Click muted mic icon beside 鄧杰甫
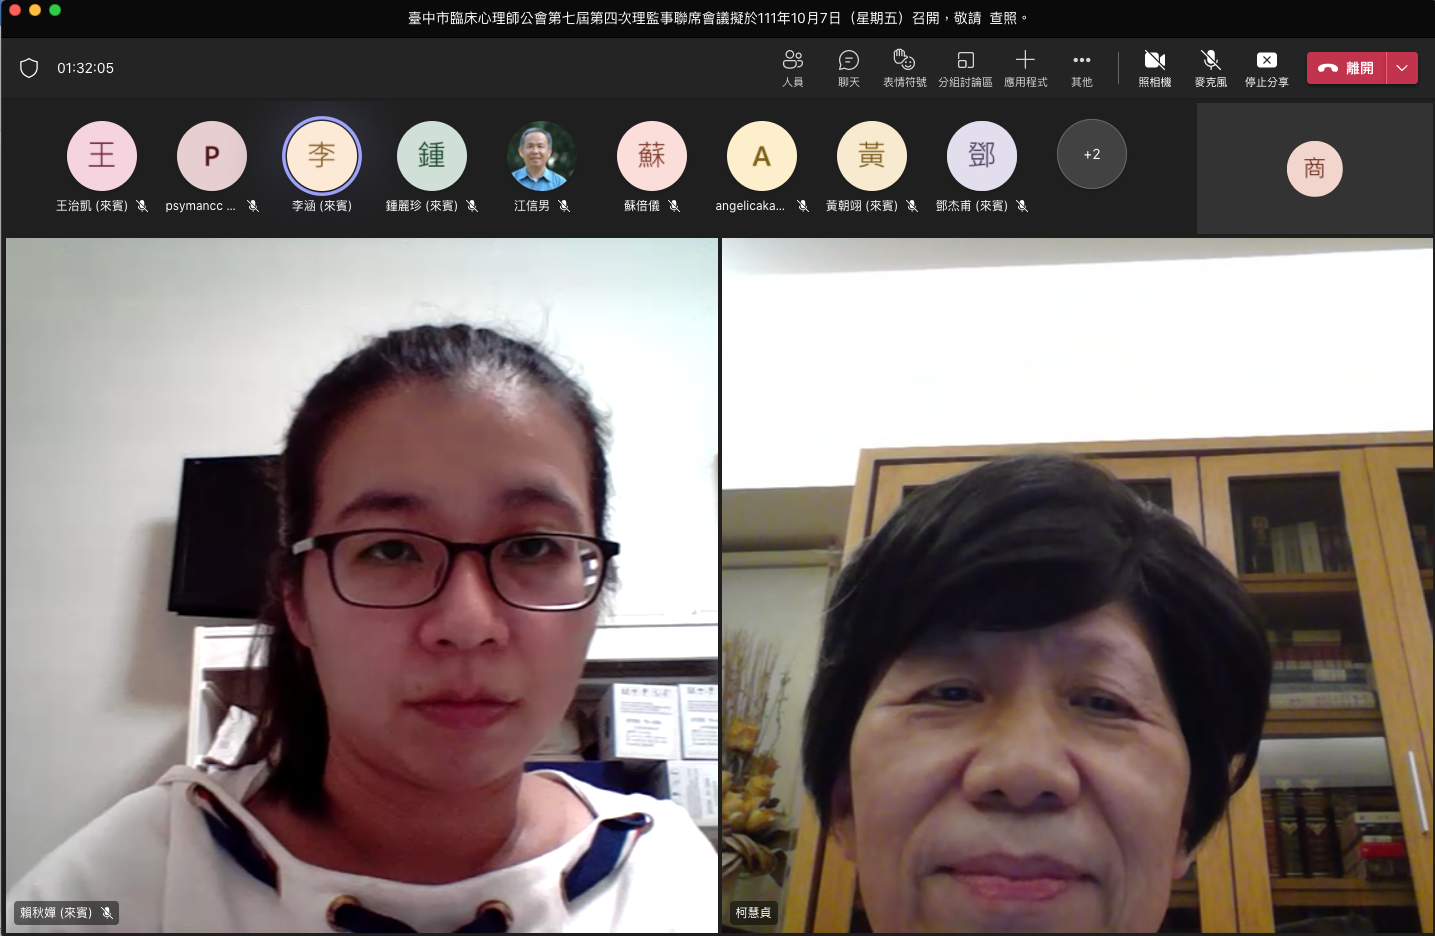1435x936 pixels. 1022,206
